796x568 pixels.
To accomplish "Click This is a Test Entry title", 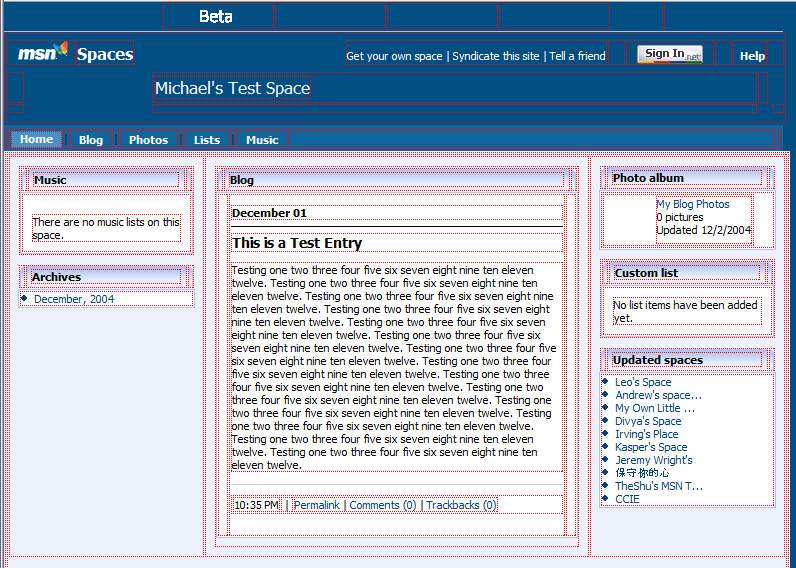I will tap(296, 243).
